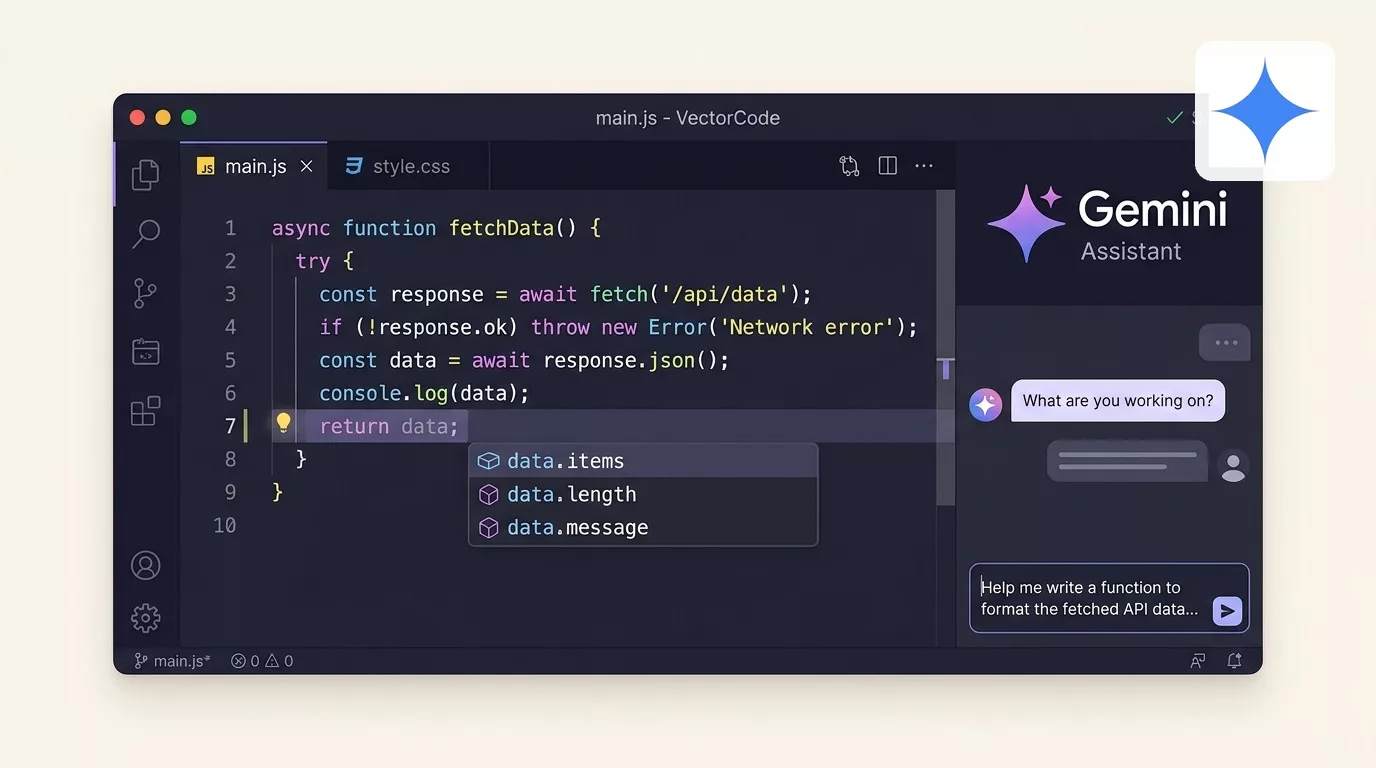Open the chat ellipsis options button
This screenshot has width=1376, height=768.
(1225, 343)
